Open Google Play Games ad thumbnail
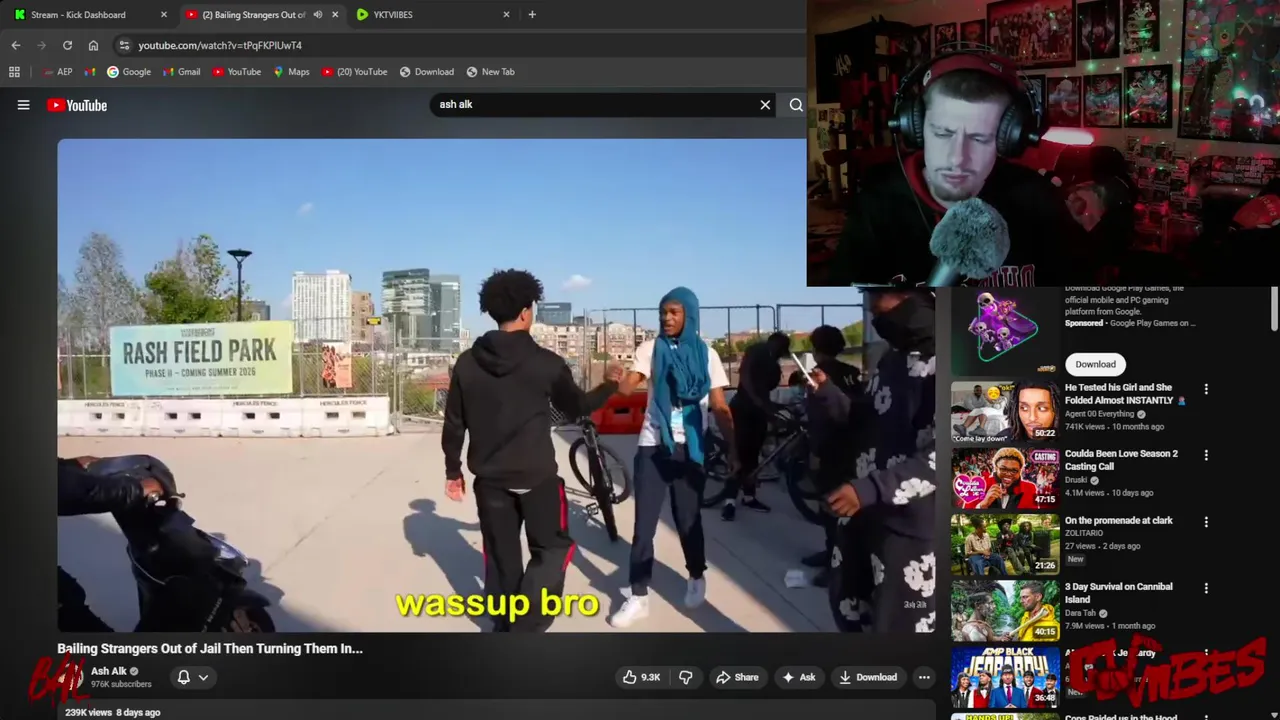Screen dimensions: 1280x720 coord(1004,330)
